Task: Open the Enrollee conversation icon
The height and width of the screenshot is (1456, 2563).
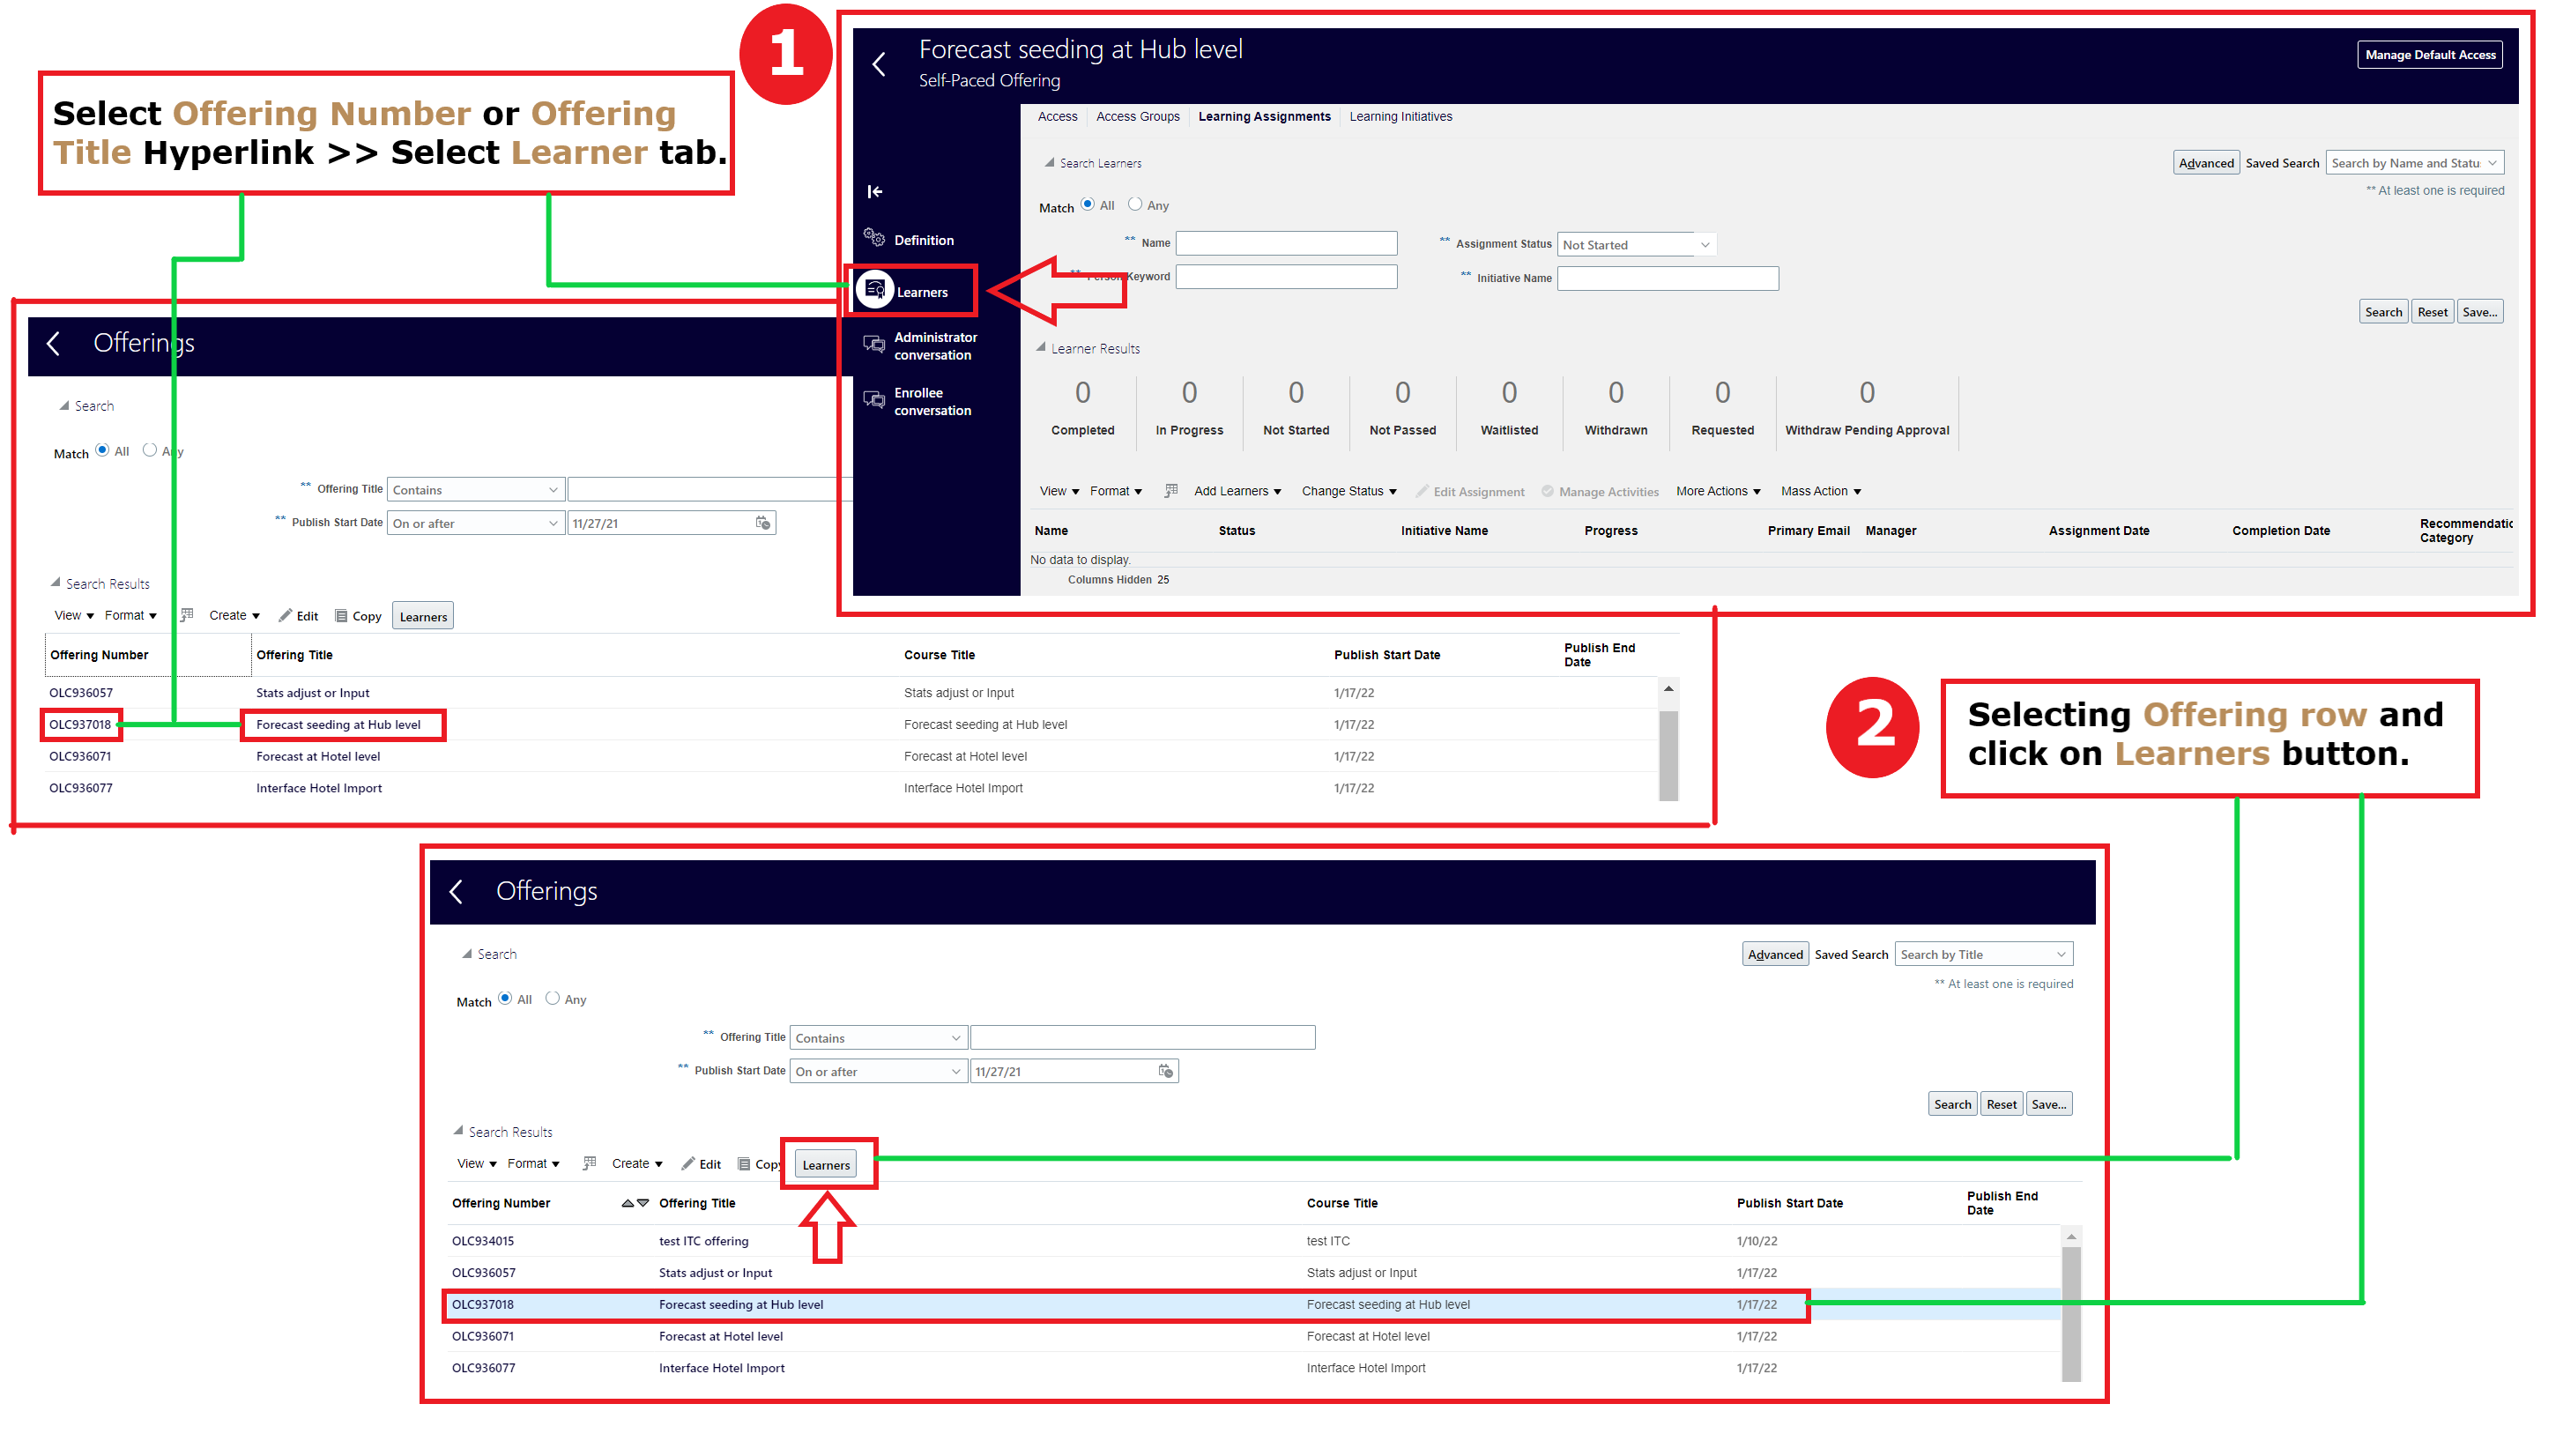Action: tap(874, 400)
